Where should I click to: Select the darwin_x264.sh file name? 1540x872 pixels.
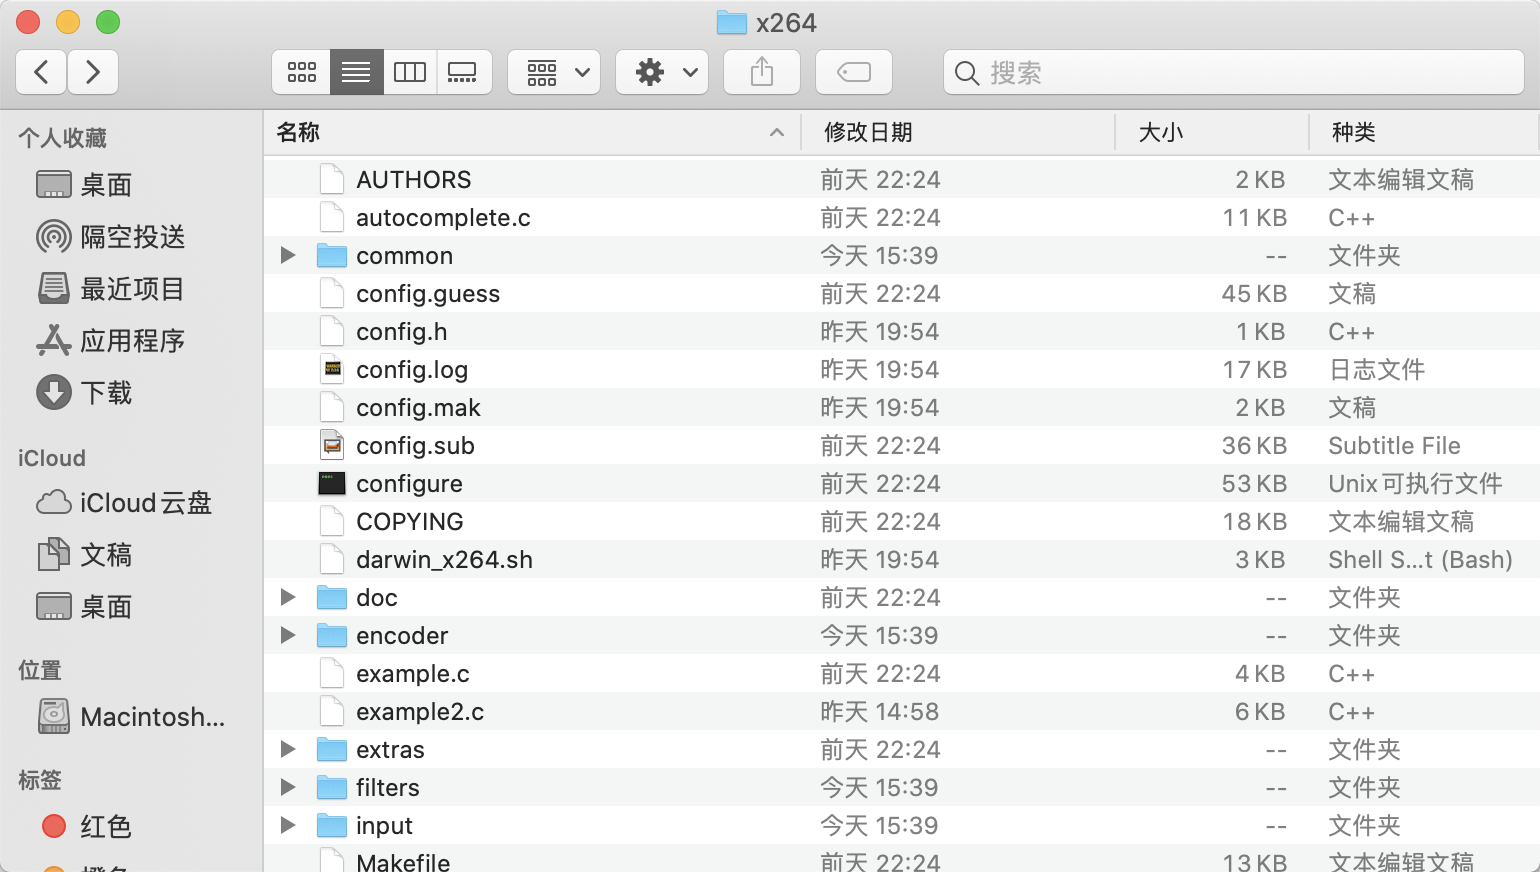(x=444, y=560)
